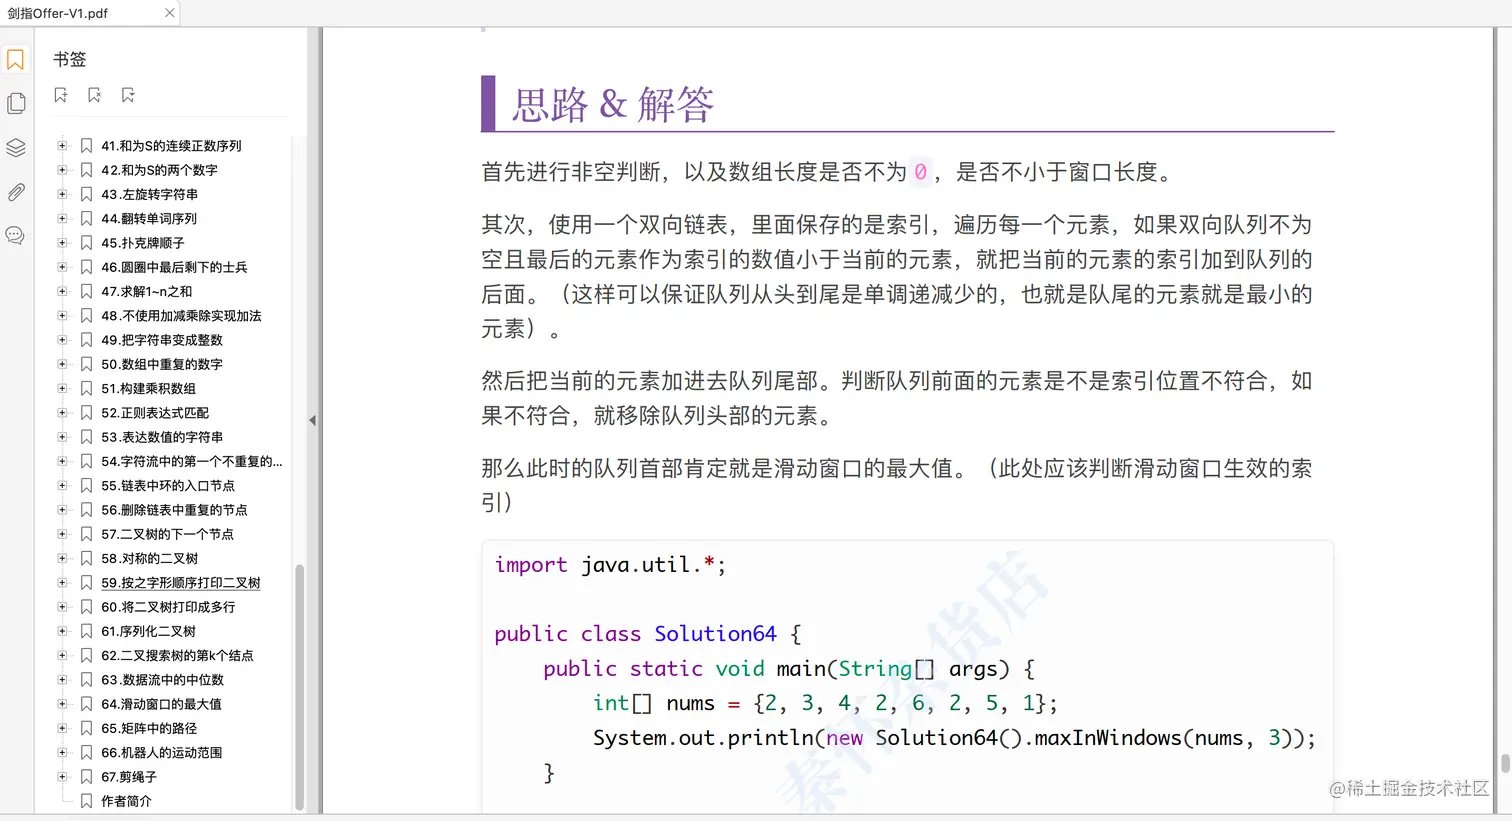Open the comments panel icon

16,236
